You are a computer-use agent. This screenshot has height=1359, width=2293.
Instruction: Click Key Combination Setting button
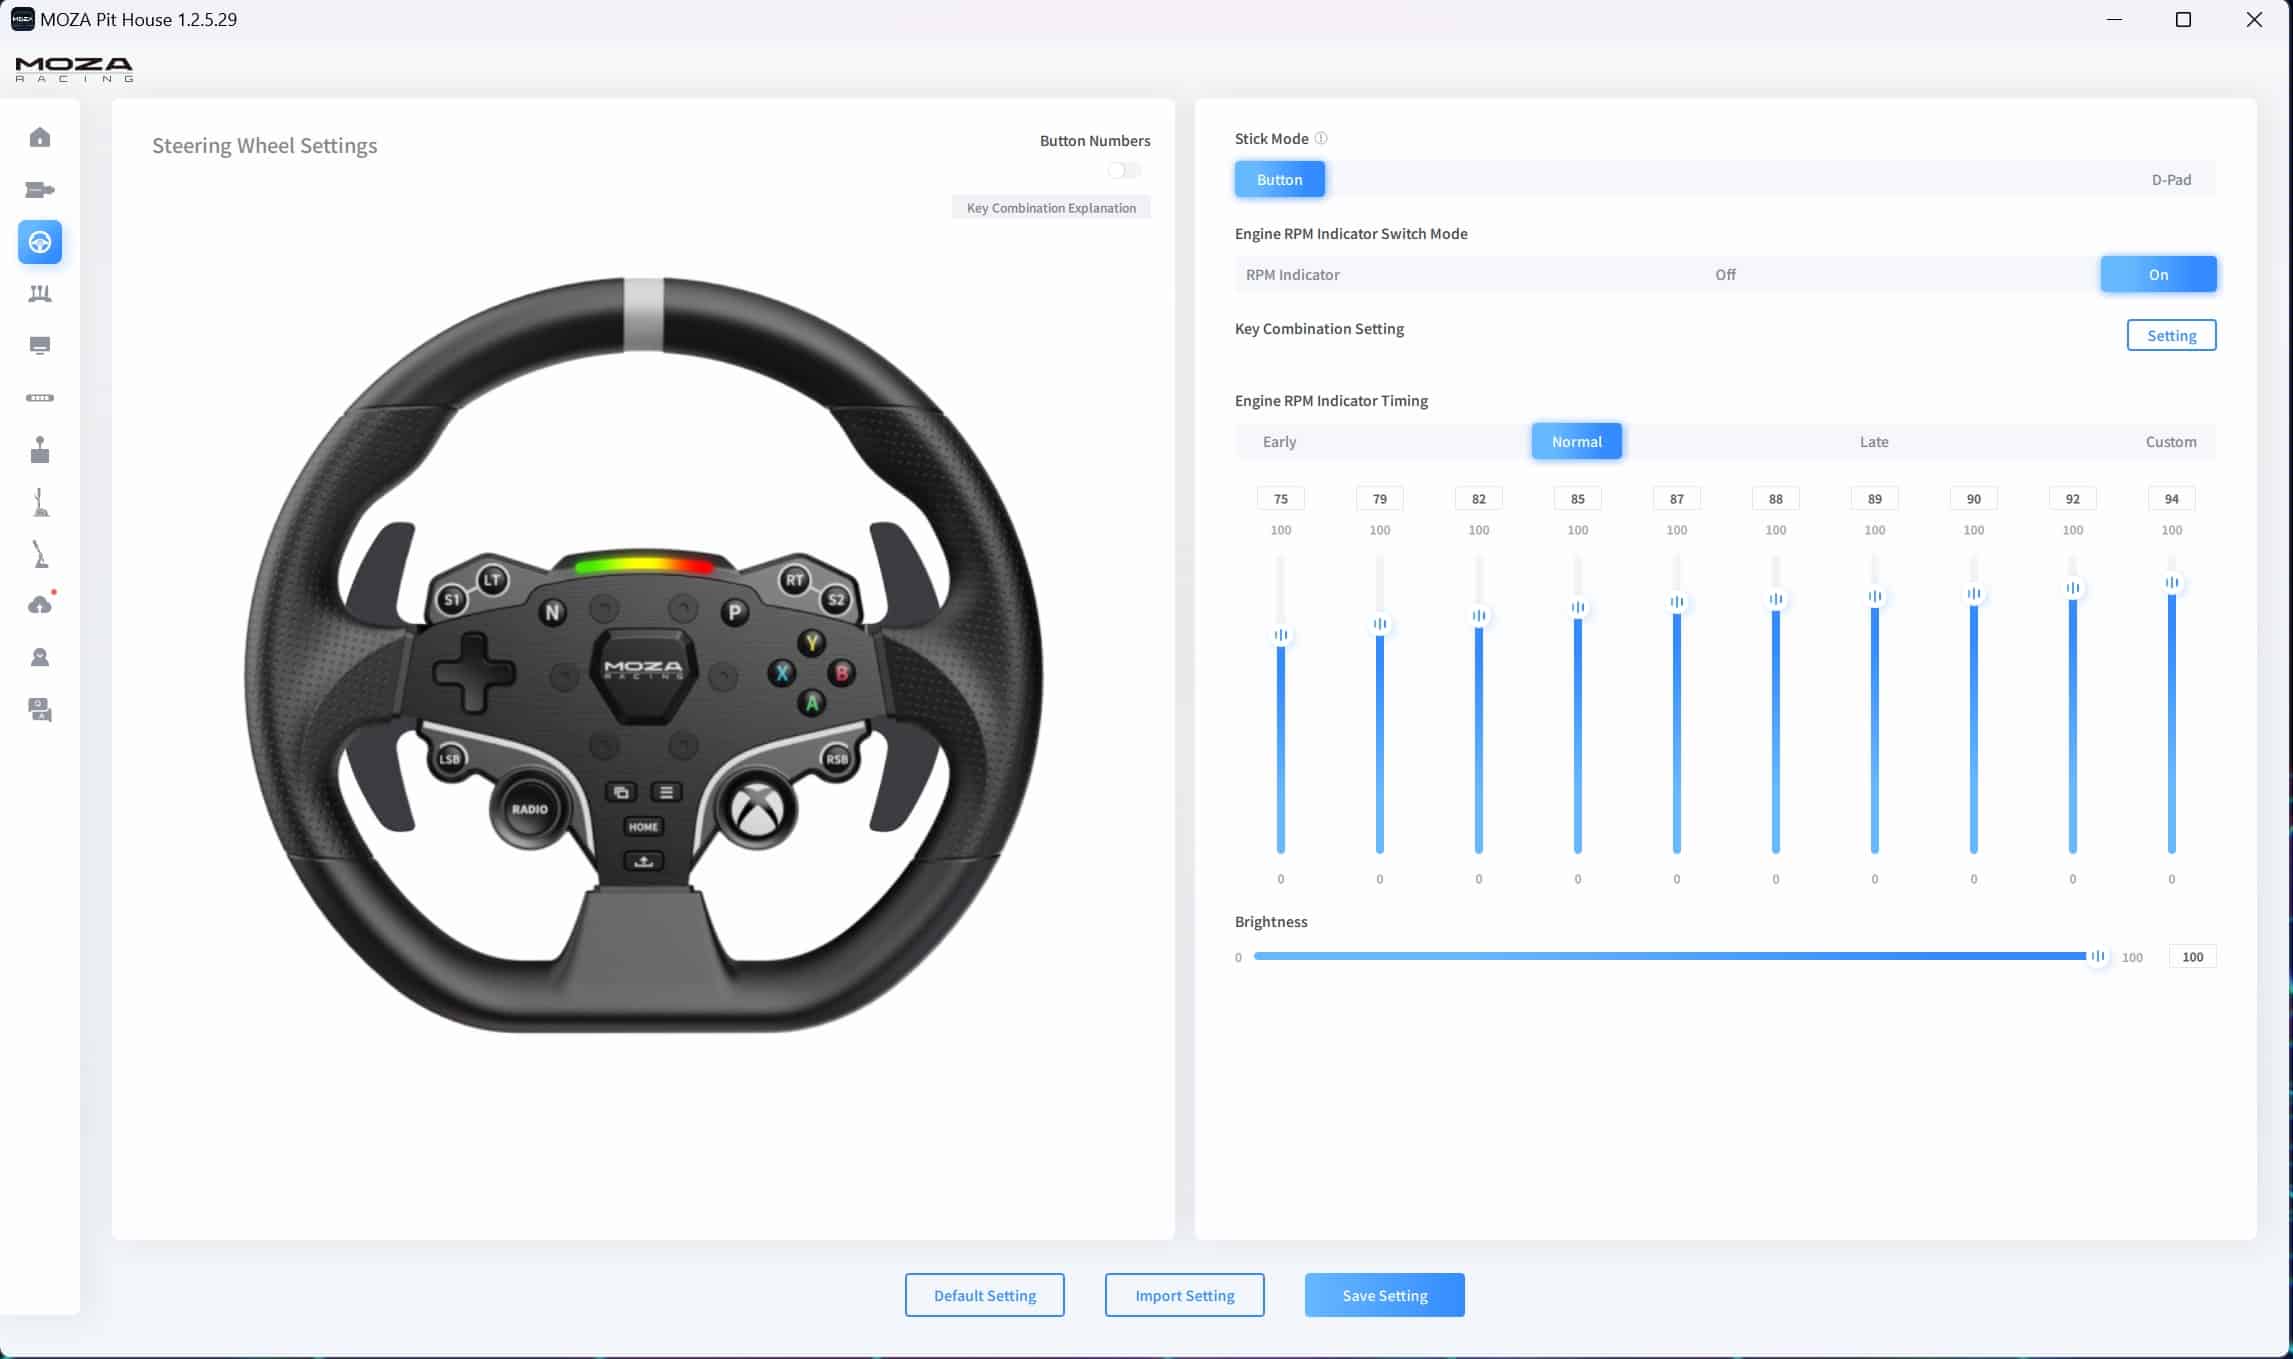point(2171,336)
